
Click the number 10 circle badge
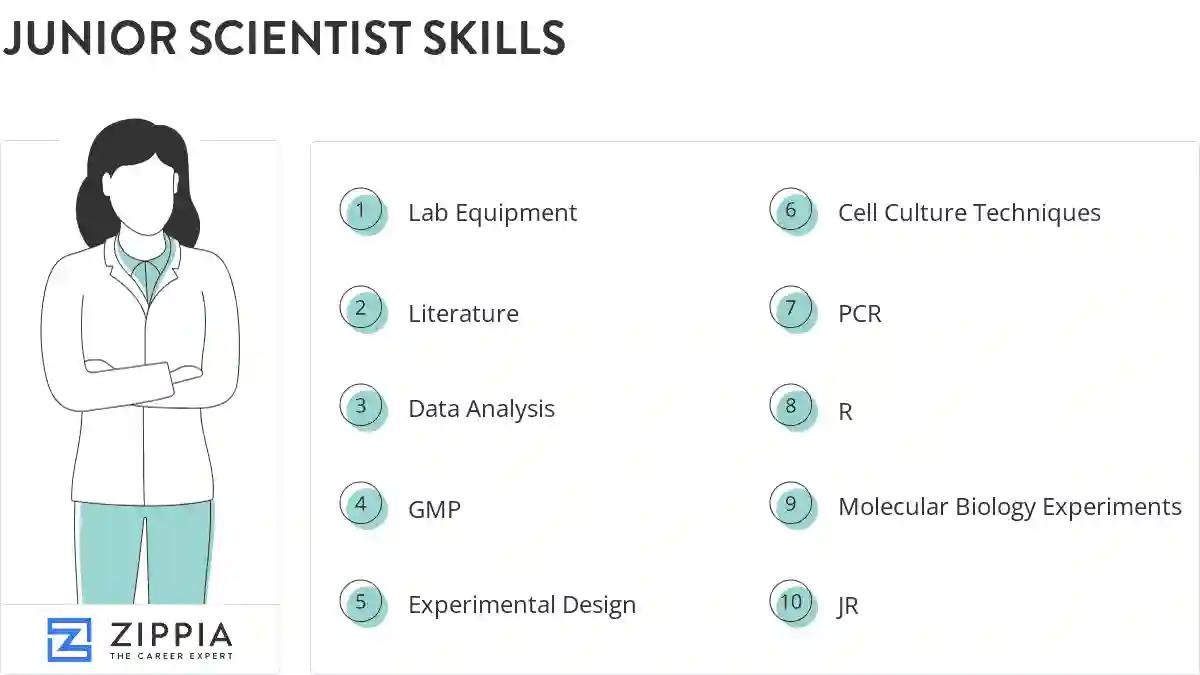[x=791, y=602]
